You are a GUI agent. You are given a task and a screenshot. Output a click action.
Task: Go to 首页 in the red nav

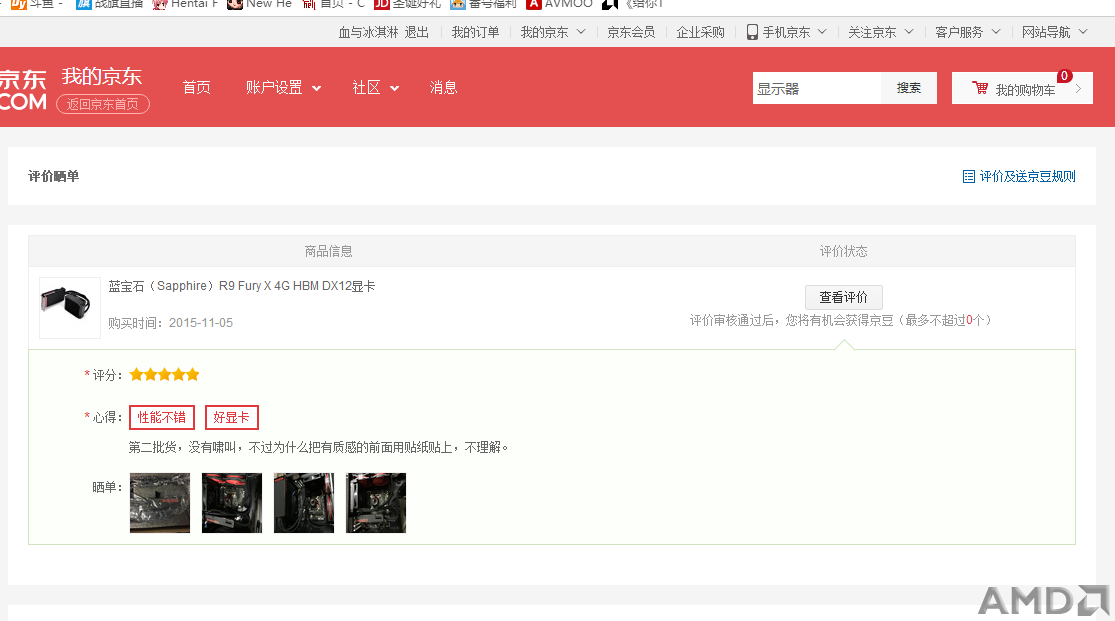(x=196, y=87)
